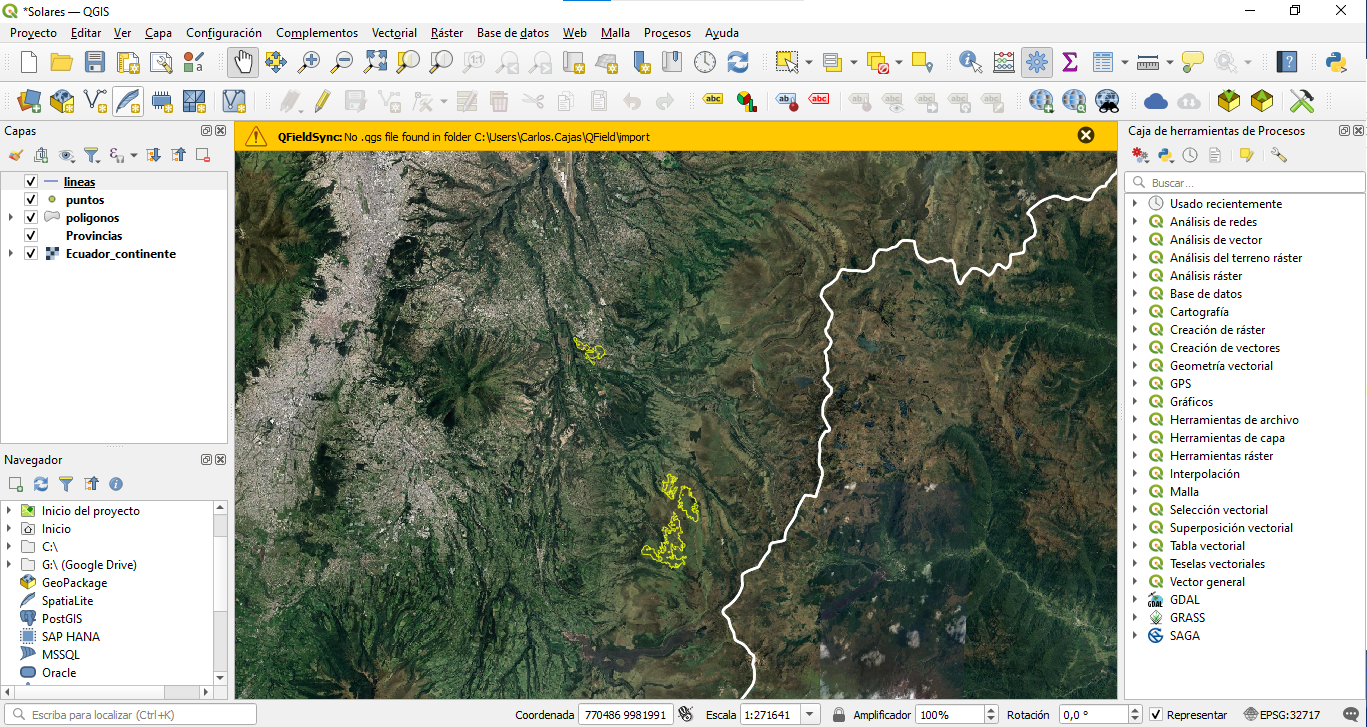This screenshot has height=727, width=1367.
Task: Open the plugin hammer and wrench tools icon
Action: tap(1301, 100)
